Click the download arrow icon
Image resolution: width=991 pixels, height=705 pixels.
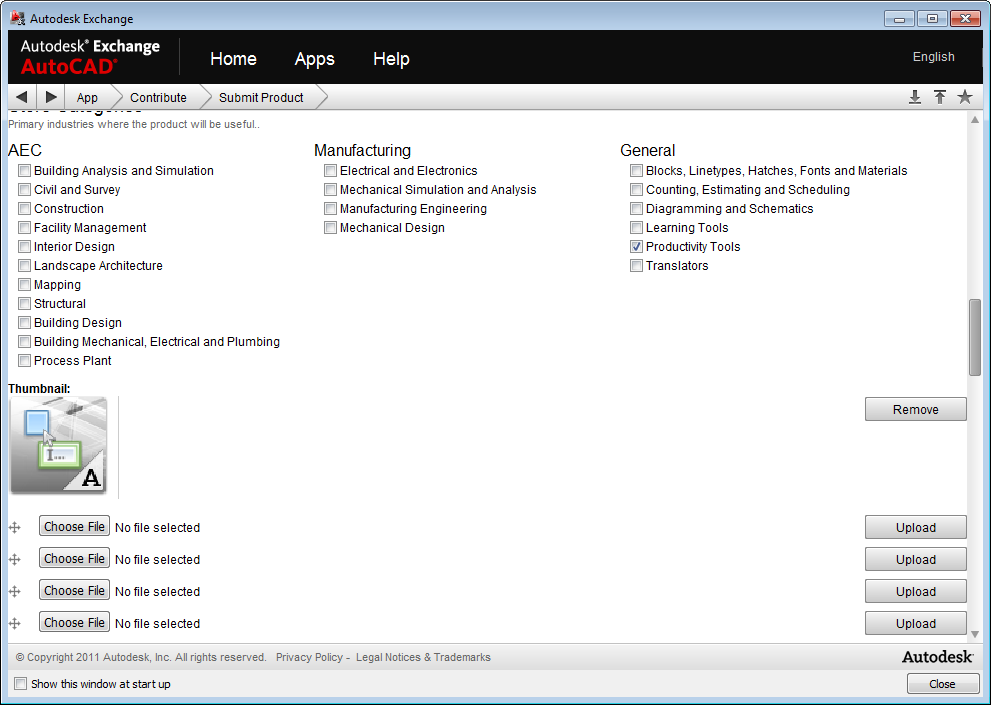coord(914,97)
